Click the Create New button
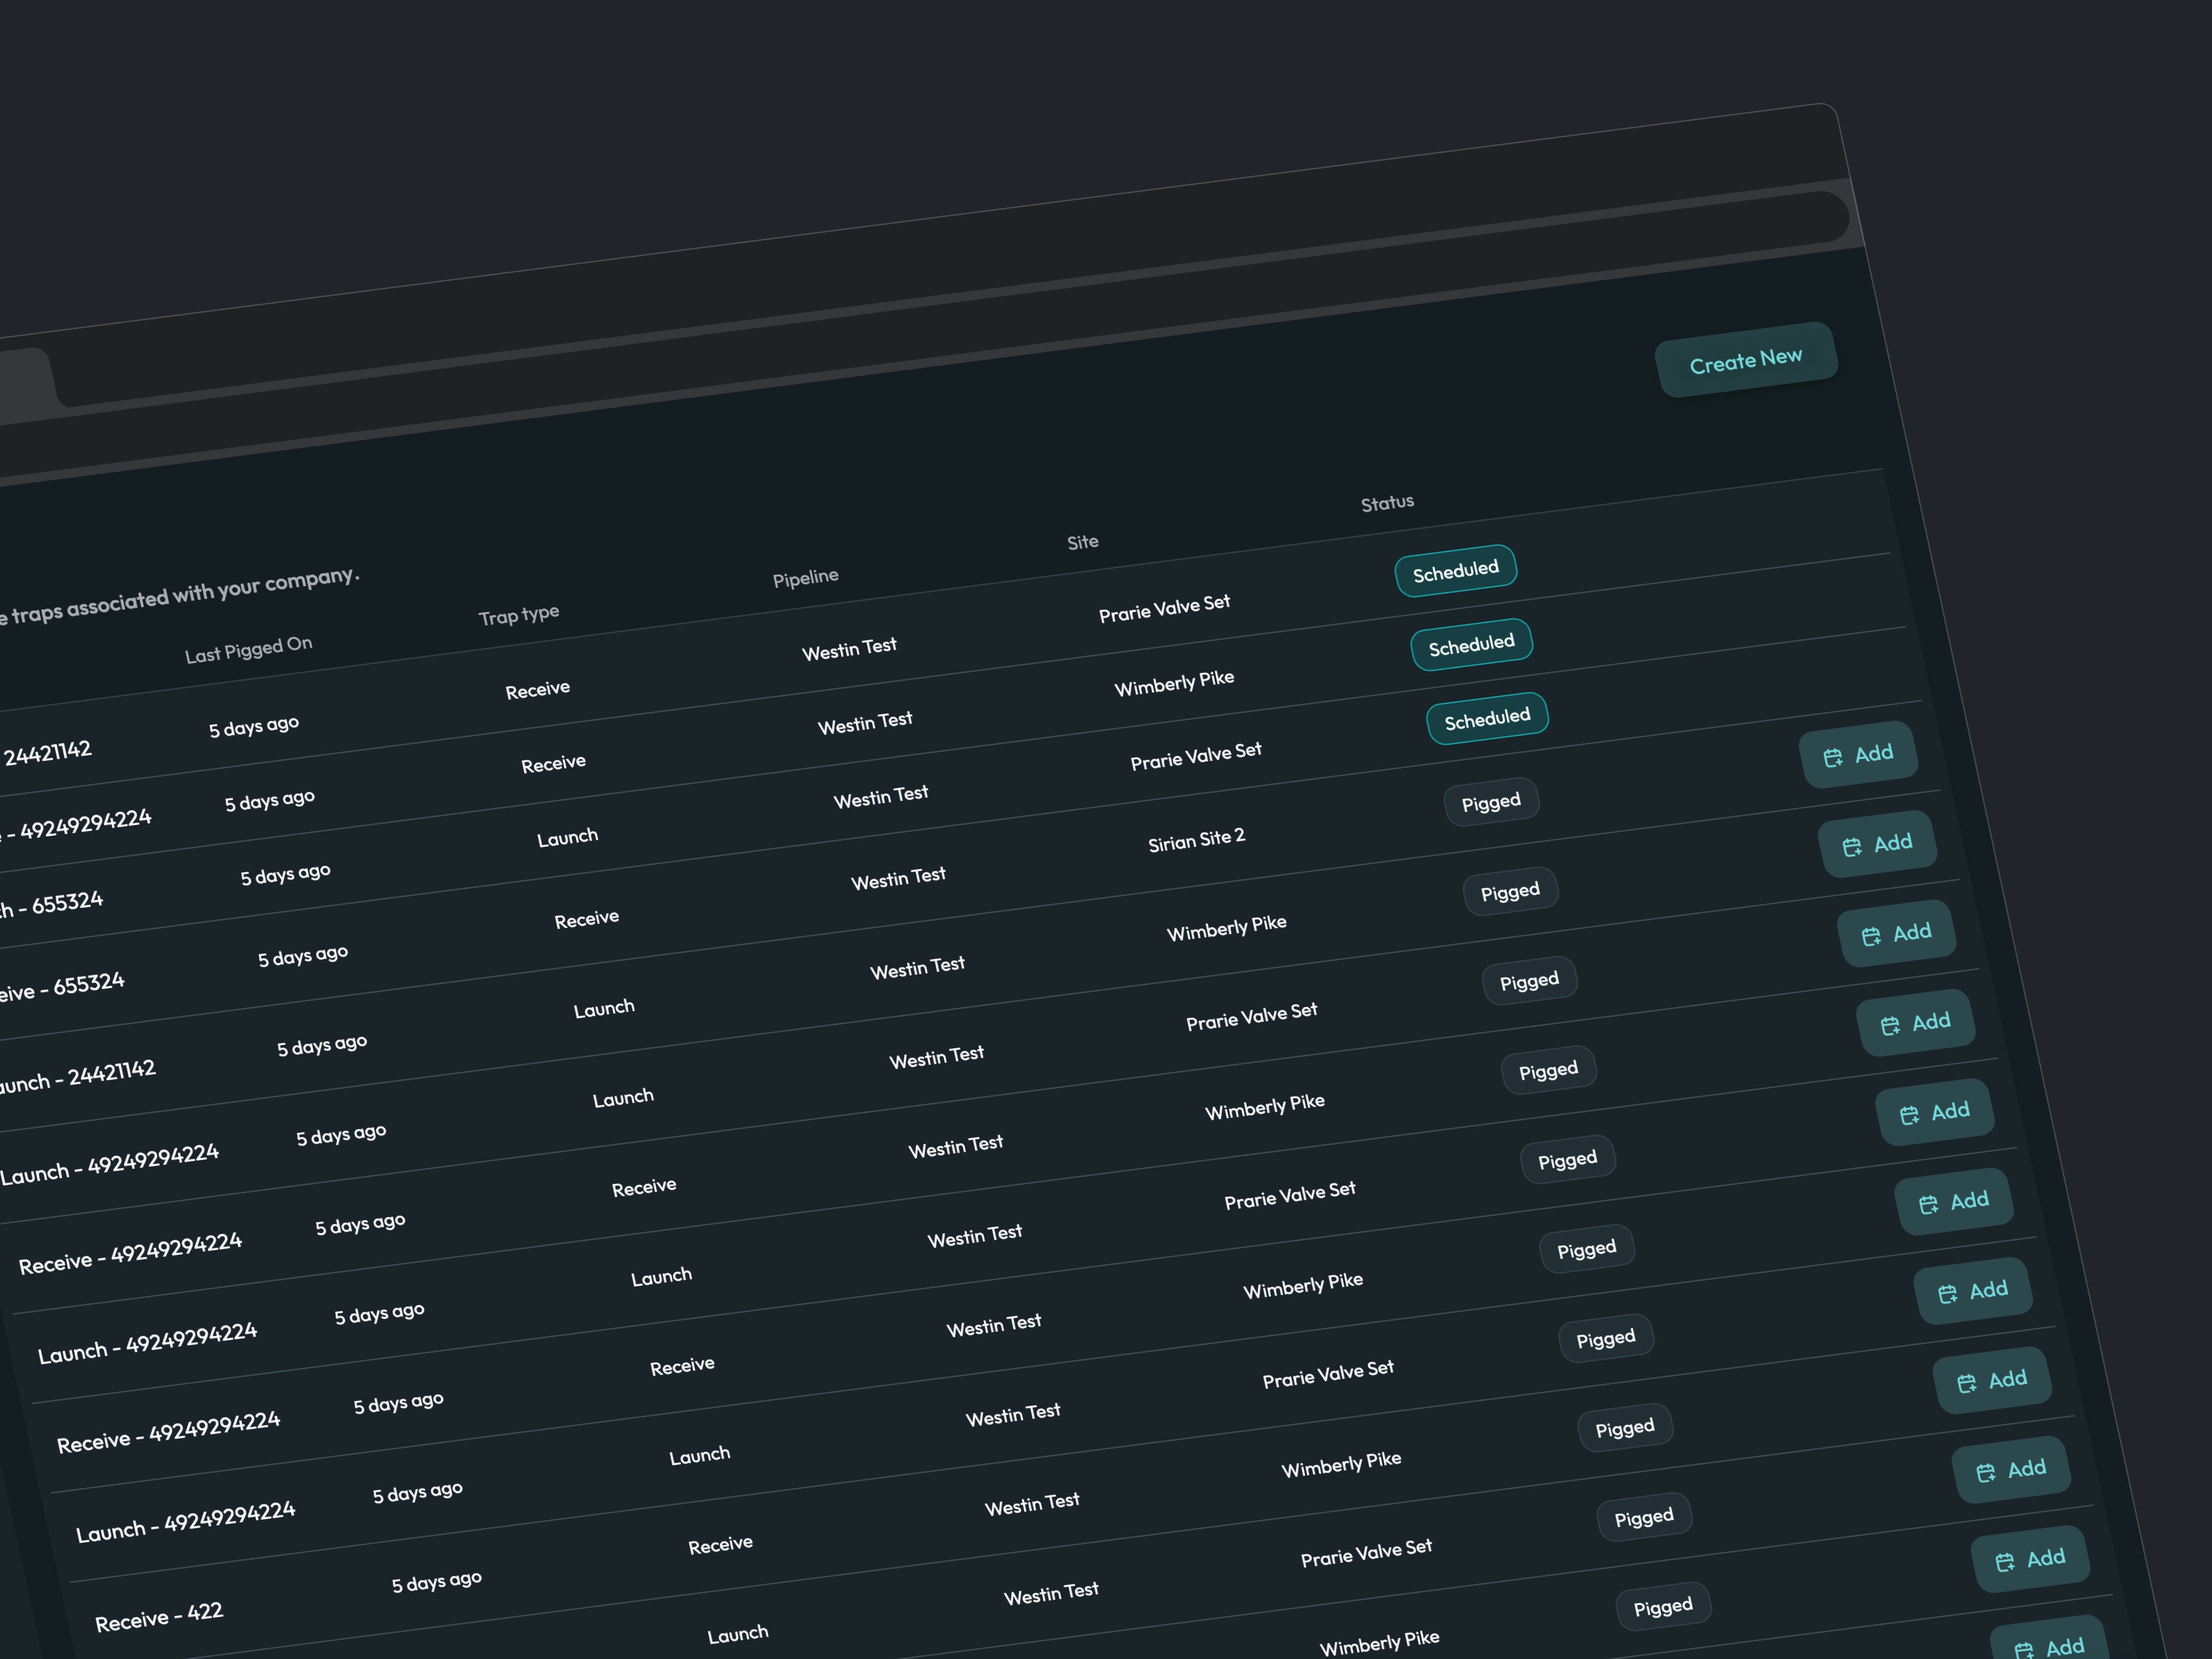The width and height of the screenshot is (2212, 1659). coord(1746,360)
